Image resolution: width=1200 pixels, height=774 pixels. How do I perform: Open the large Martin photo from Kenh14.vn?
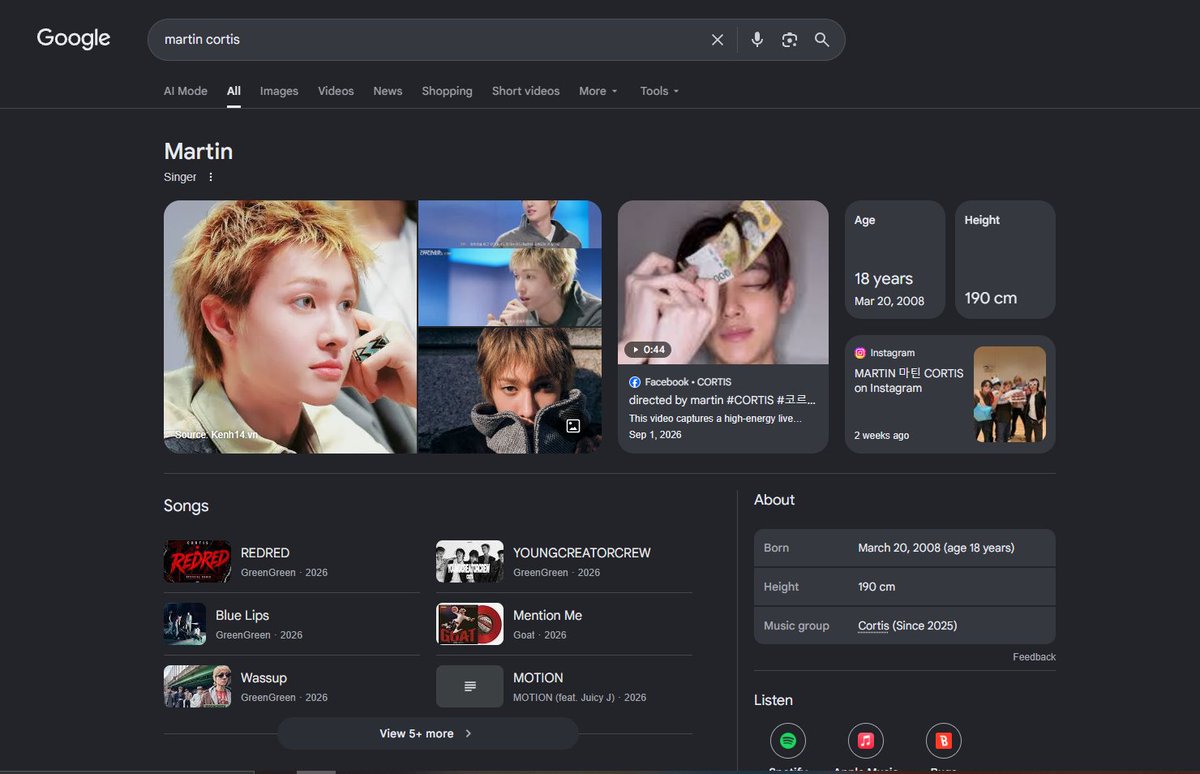290,327
